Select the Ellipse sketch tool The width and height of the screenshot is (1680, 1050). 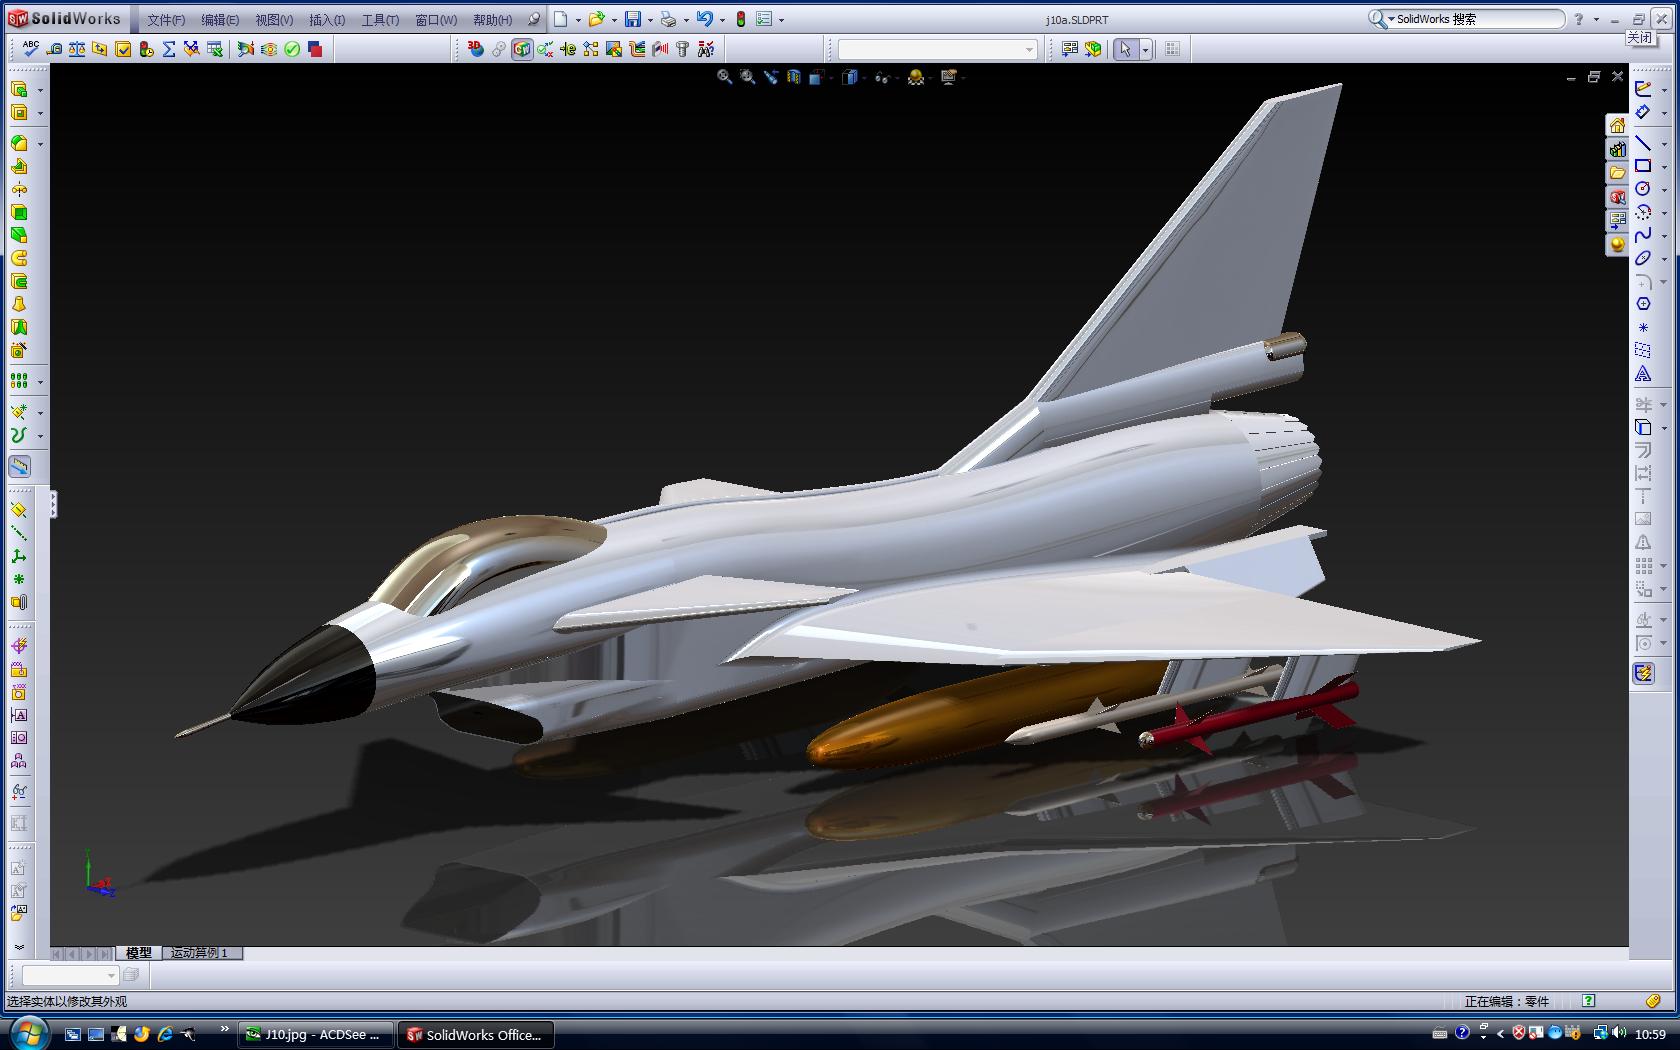point(1643,258)
